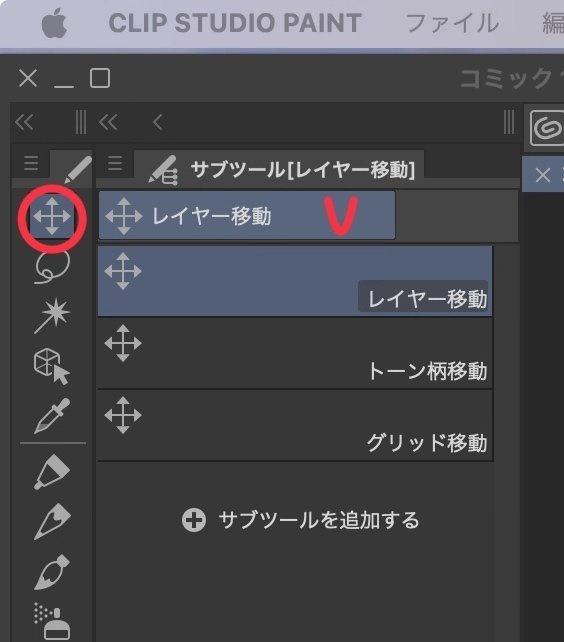Minimize the window with underscore button

coord(63,86)
